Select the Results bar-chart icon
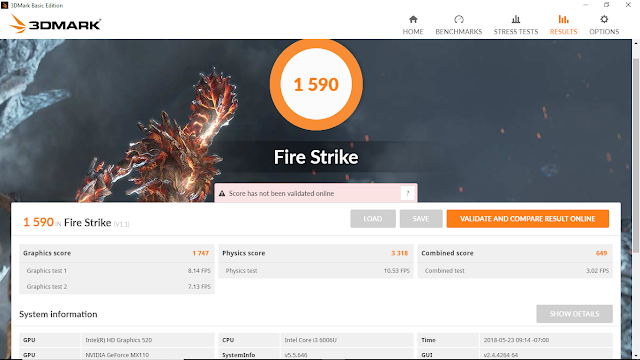 563,19
